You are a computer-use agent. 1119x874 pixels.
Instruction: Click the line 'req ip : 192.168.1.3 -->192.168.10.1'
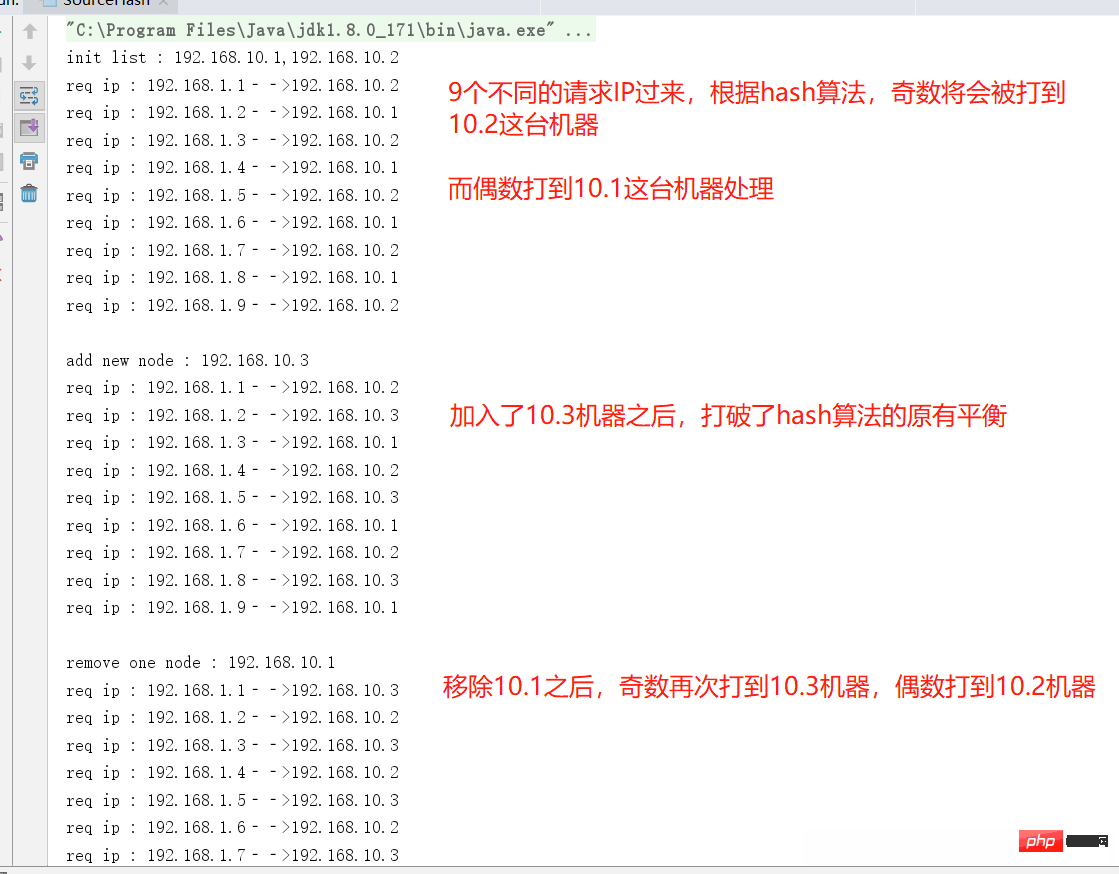point(233,443)
